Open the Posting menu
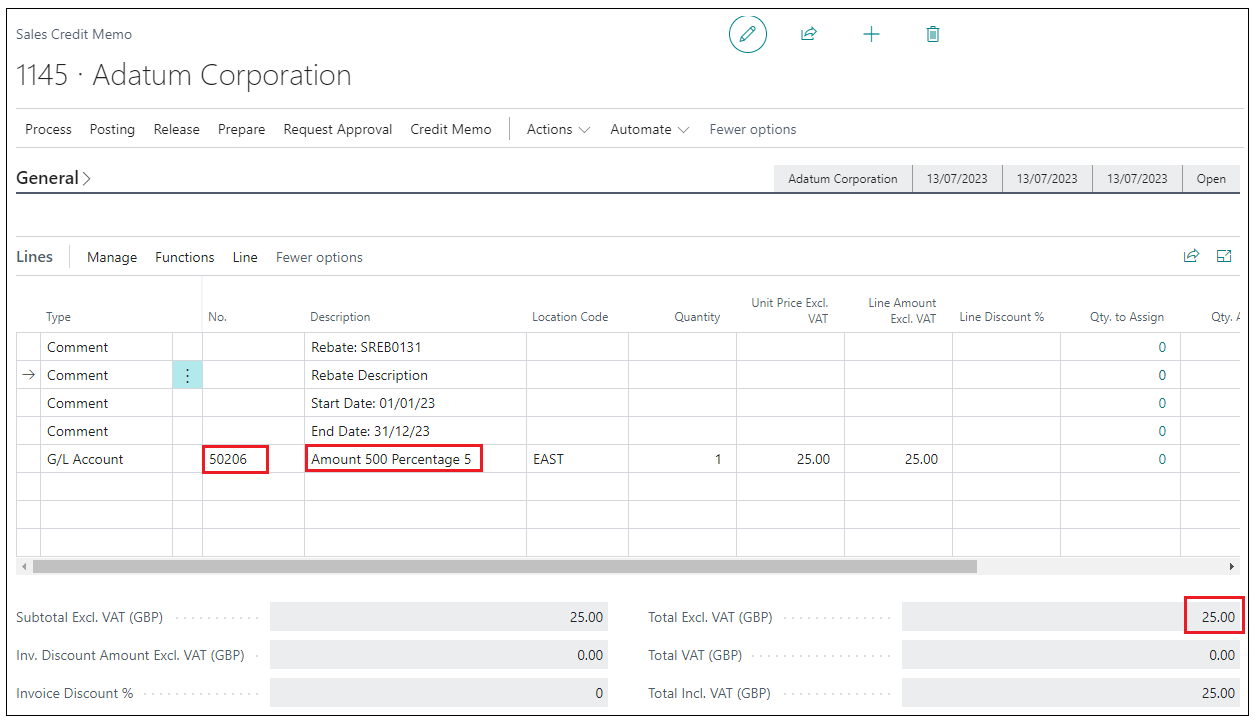This screenshot has height=723, width=1257. 112,129
